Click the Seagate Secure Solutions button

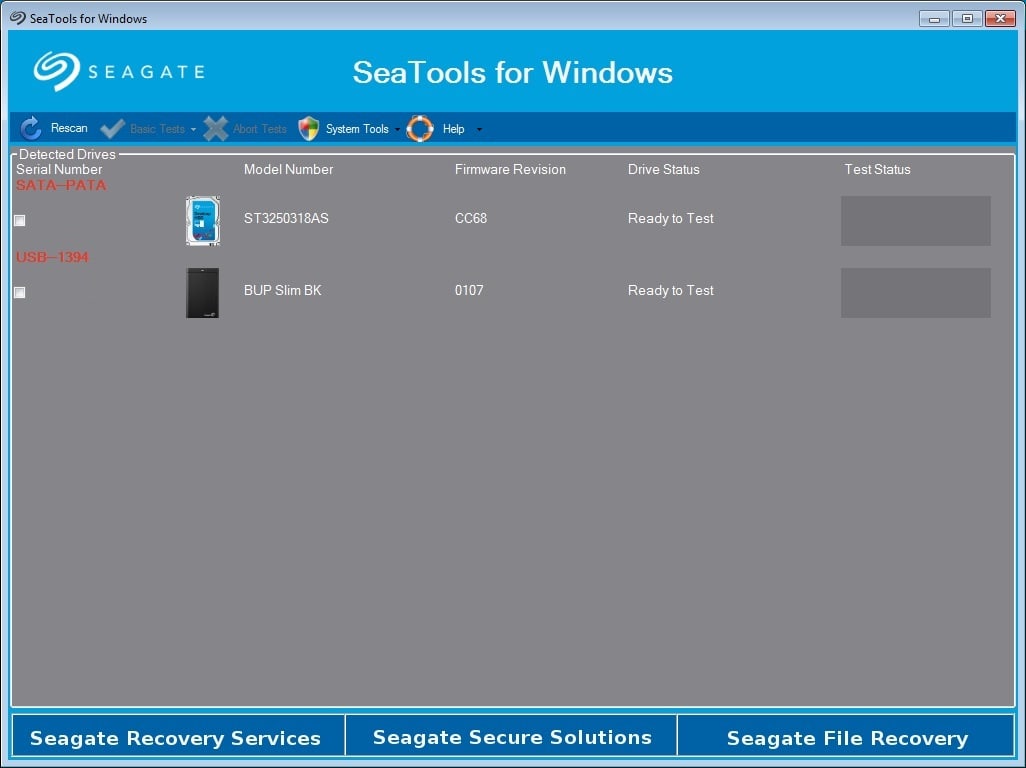(512, 737)
